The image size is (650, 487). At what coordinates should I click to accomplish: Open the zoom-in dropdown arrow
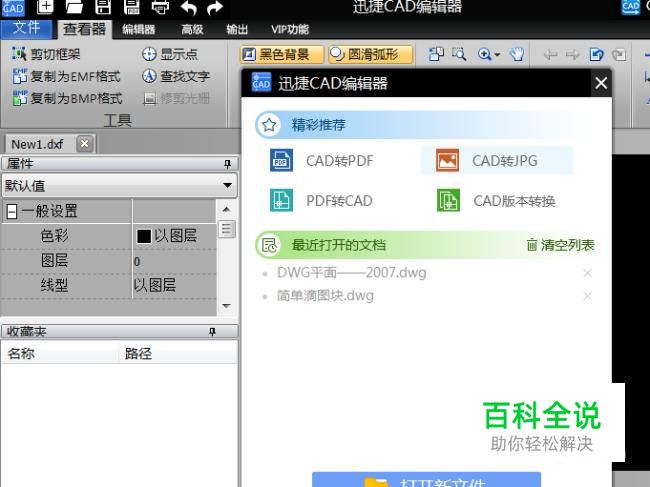click(x=497, y=54)
